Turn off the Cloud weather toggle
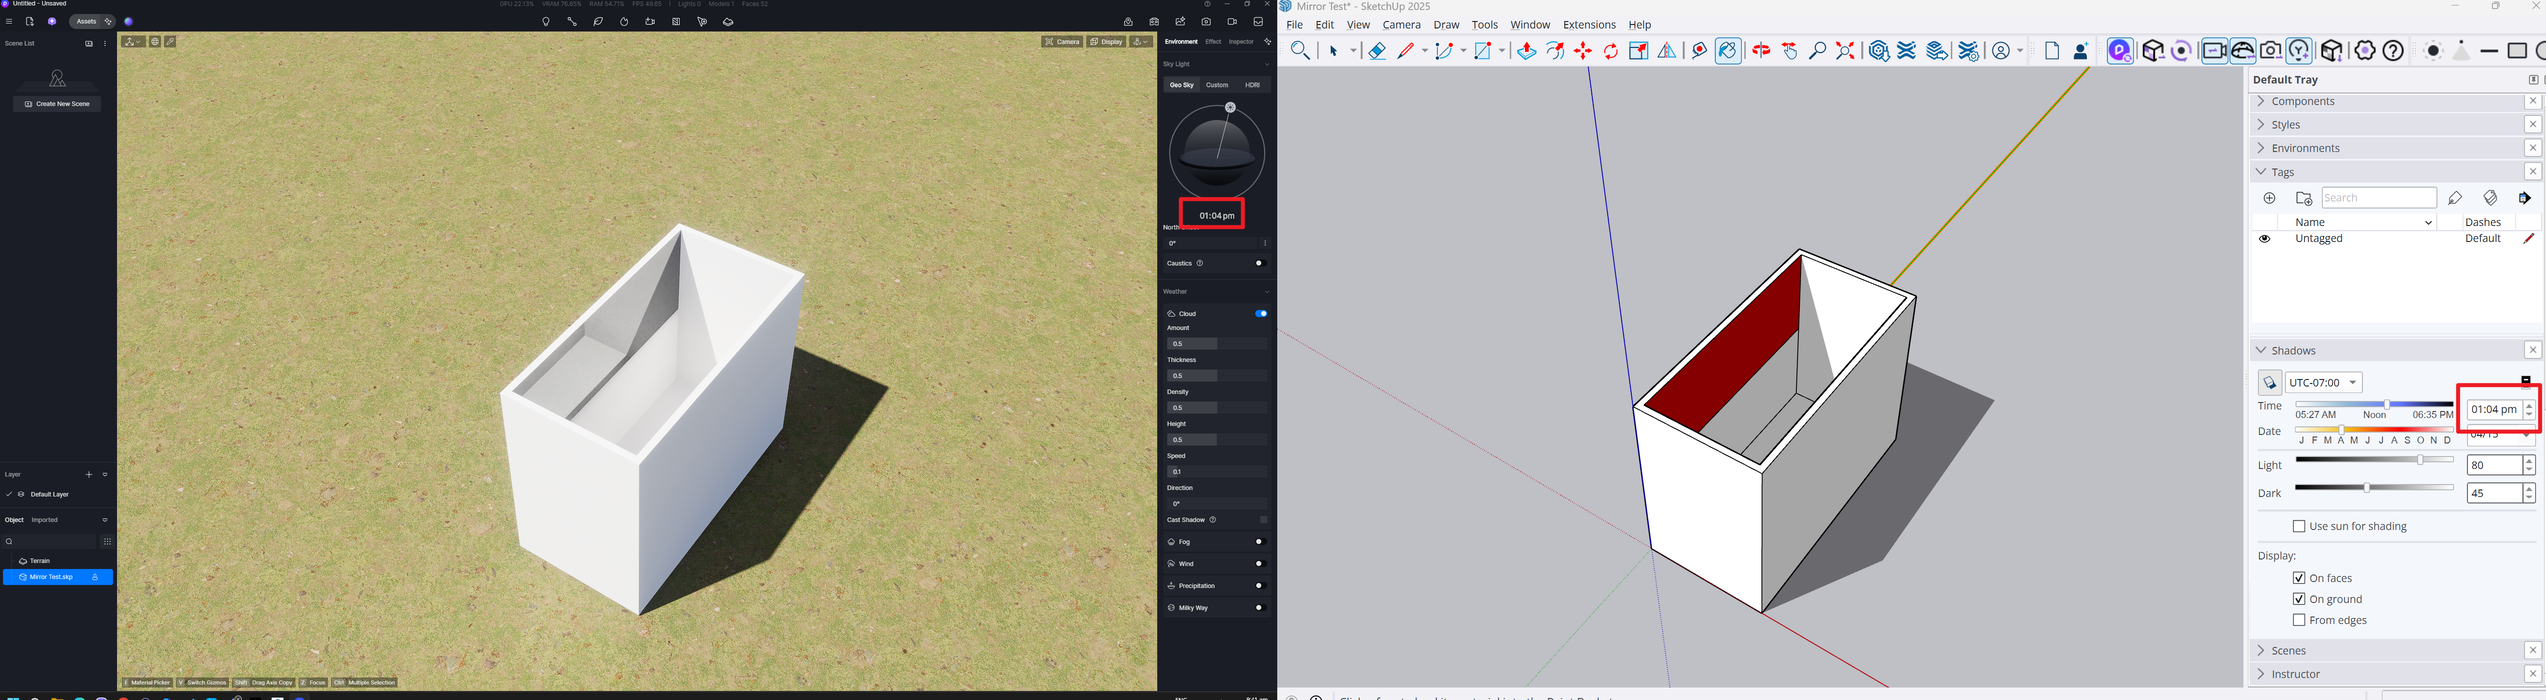Screen dimensions: 2546x700 pyautogui.click(x=1261, y=314)
